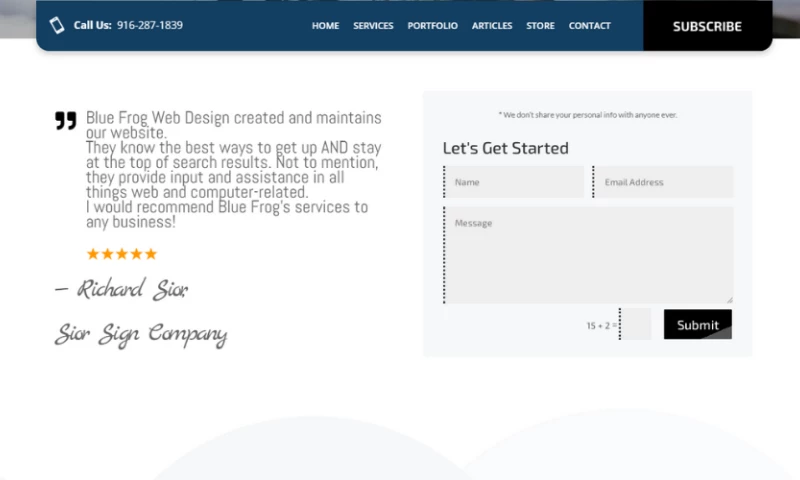Open the Contact page
The height and width of the screenshot is (480, 800).
tap(589, 26)
